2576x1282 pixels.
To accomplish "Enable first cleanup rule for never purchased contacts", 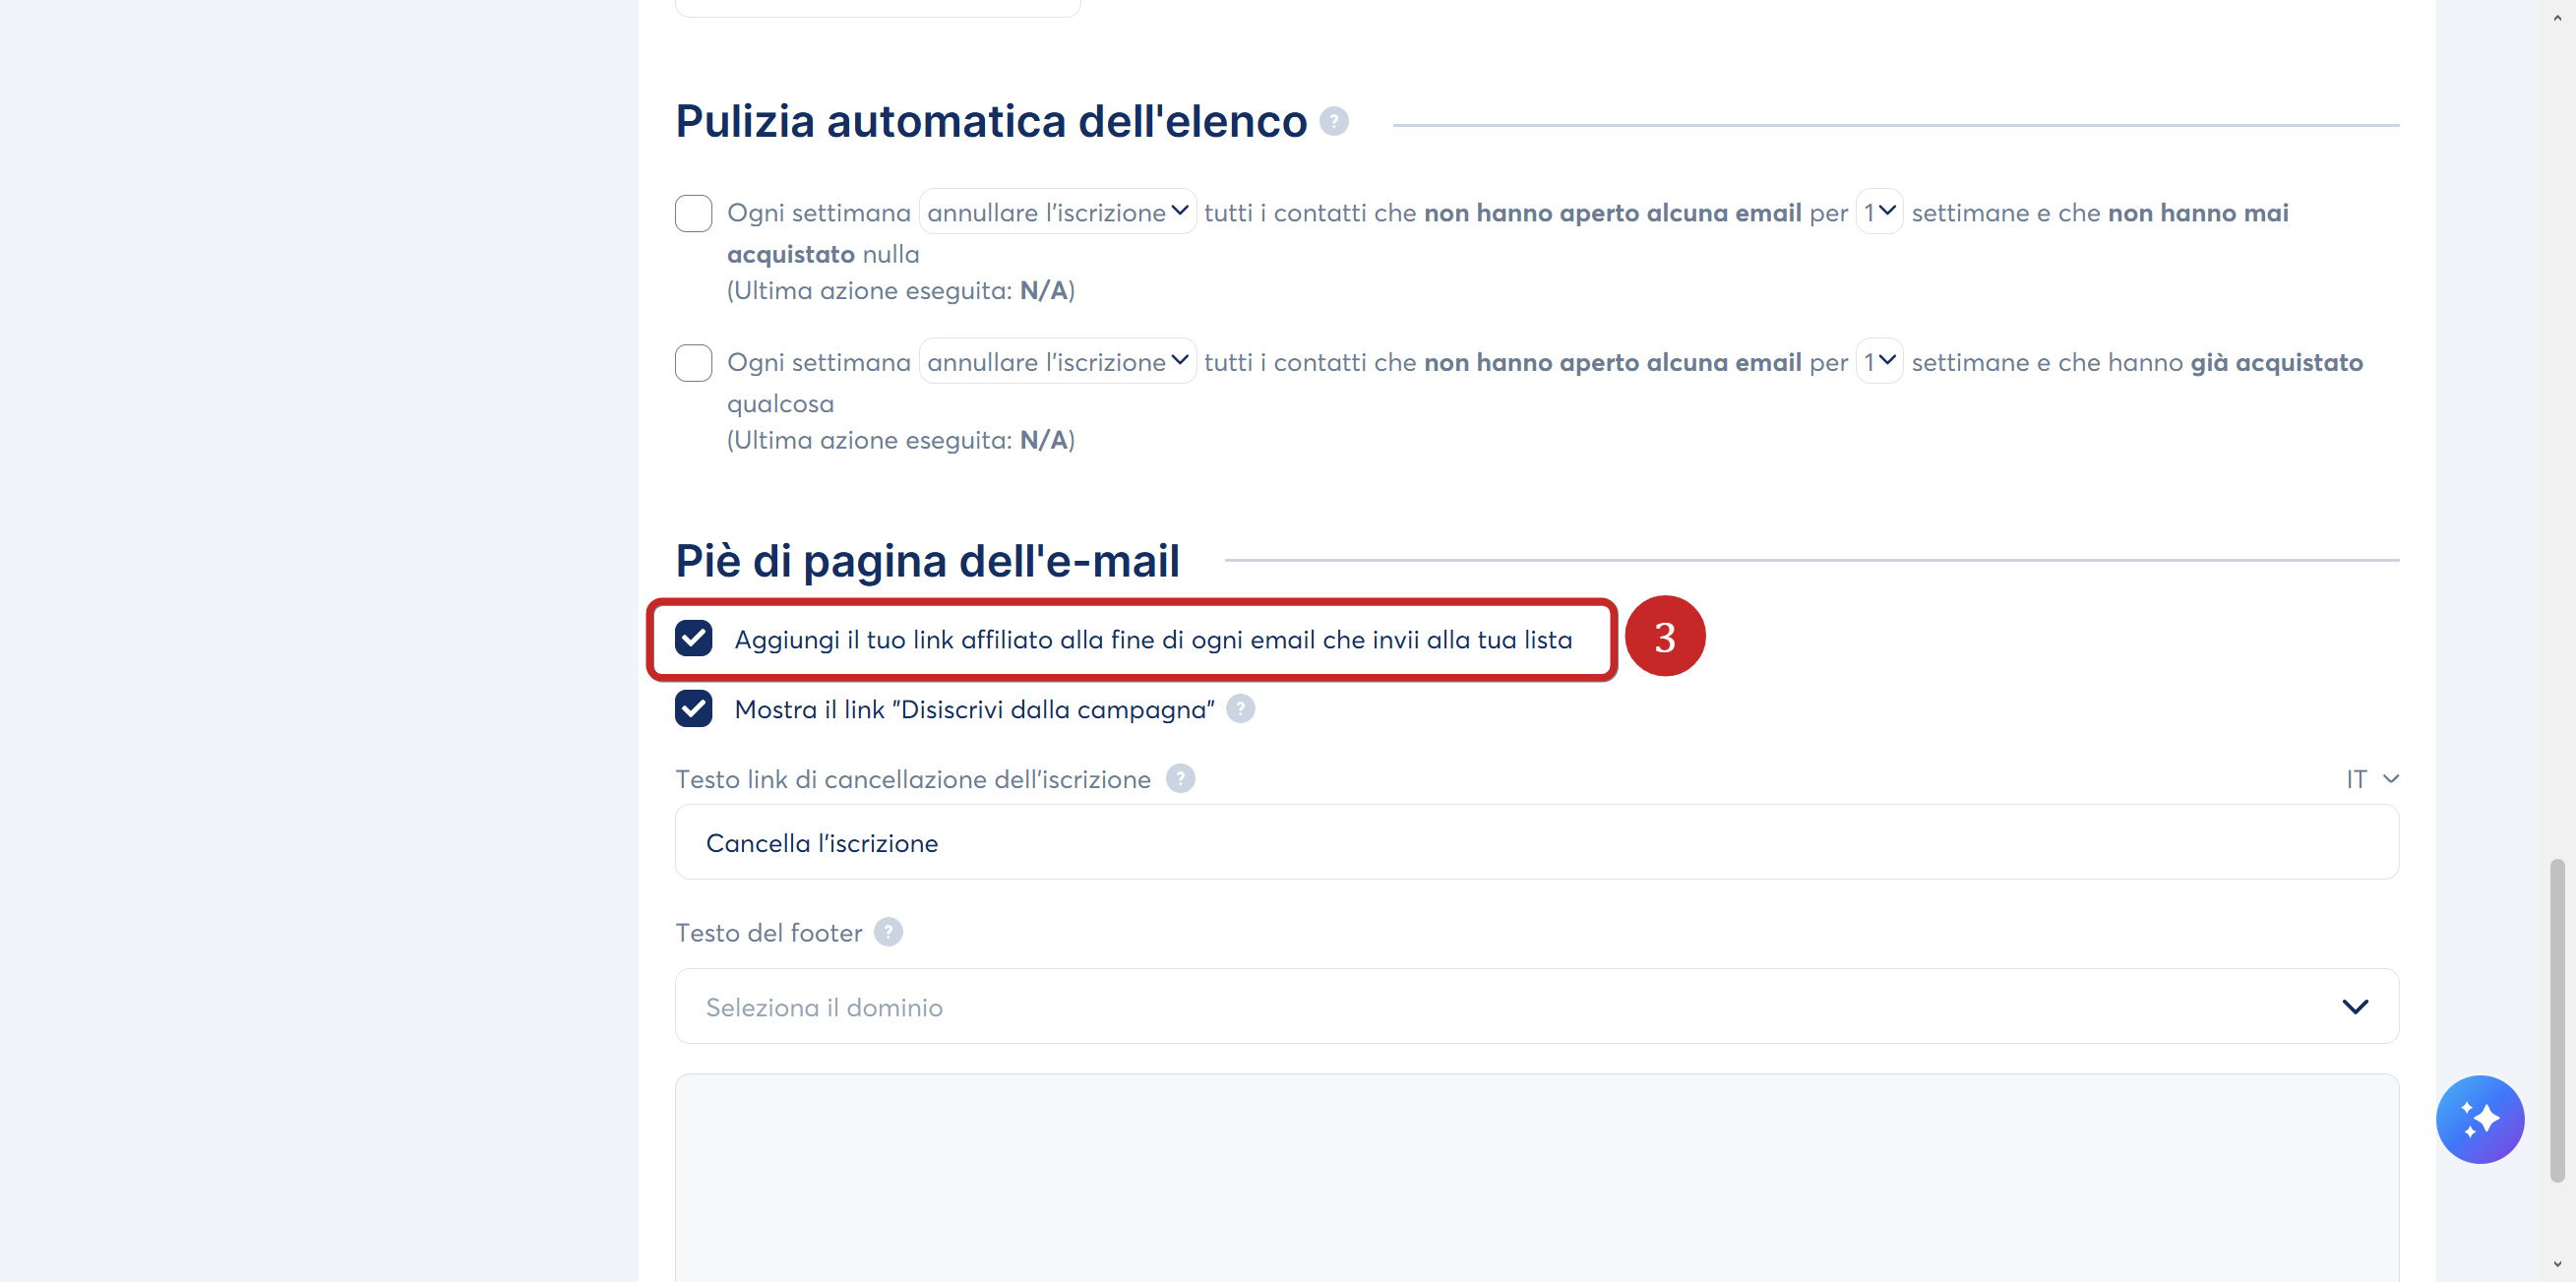I will [693, 212].
